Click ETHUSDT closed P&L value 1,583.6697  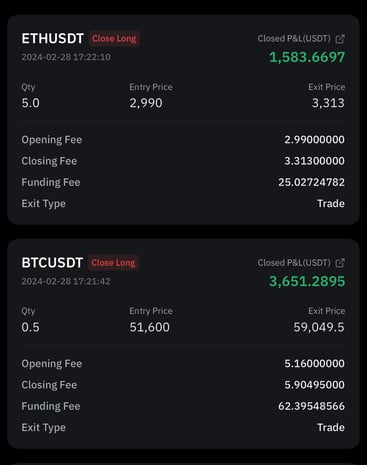coord(307,57)
